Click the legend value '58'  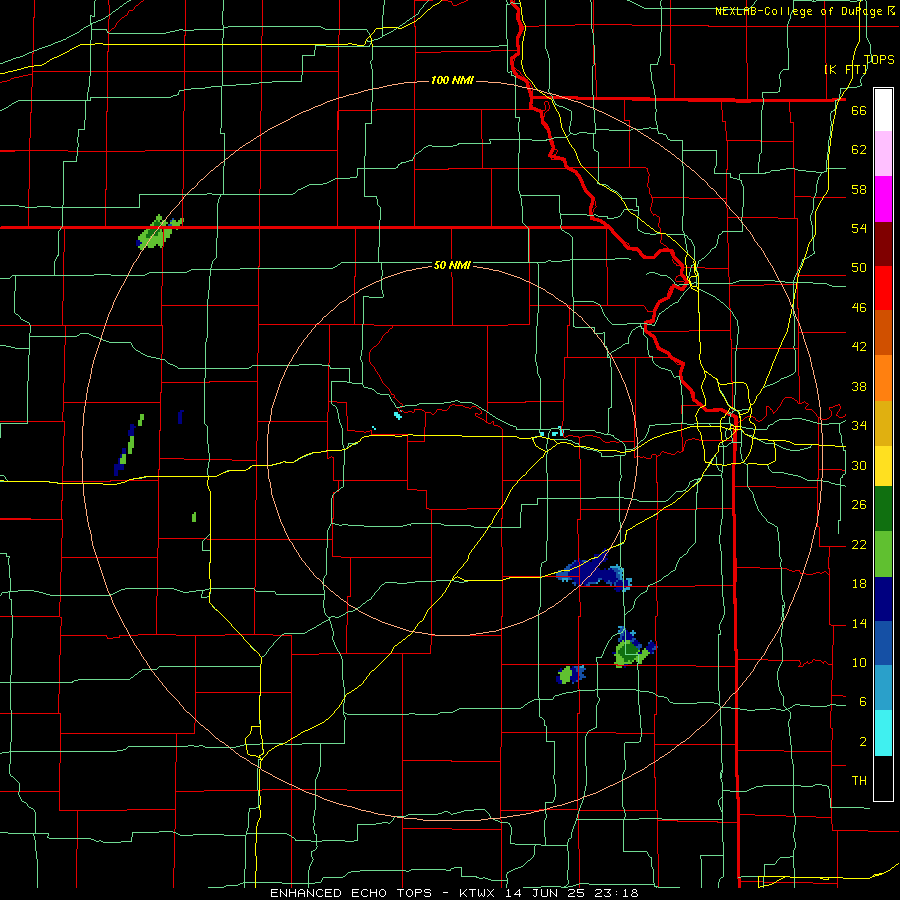[859, 189]
